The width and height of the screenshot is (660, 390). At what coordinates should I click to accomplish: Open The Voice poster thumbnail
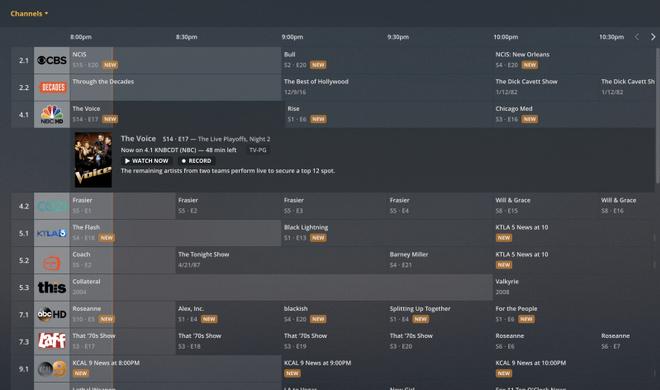click(93, 160)
